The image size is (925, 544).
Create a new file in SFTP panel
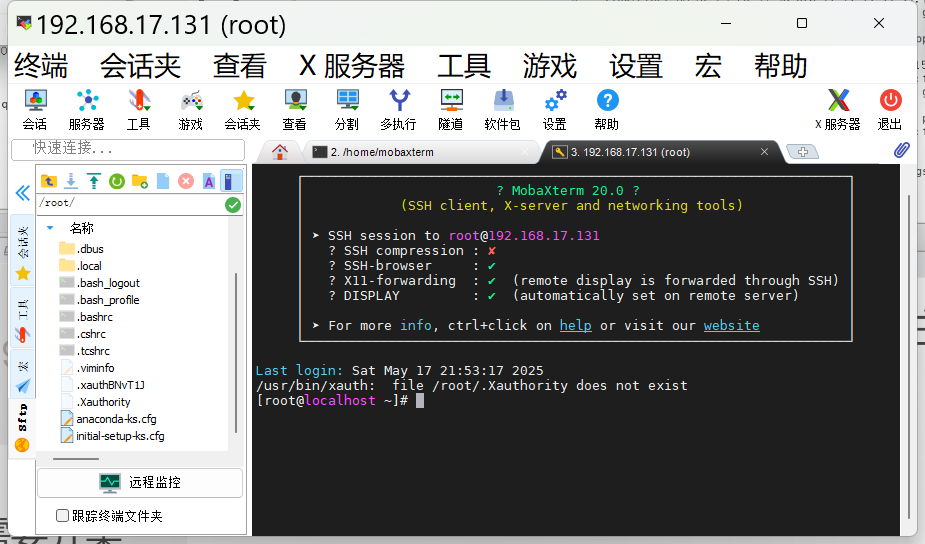163,181
